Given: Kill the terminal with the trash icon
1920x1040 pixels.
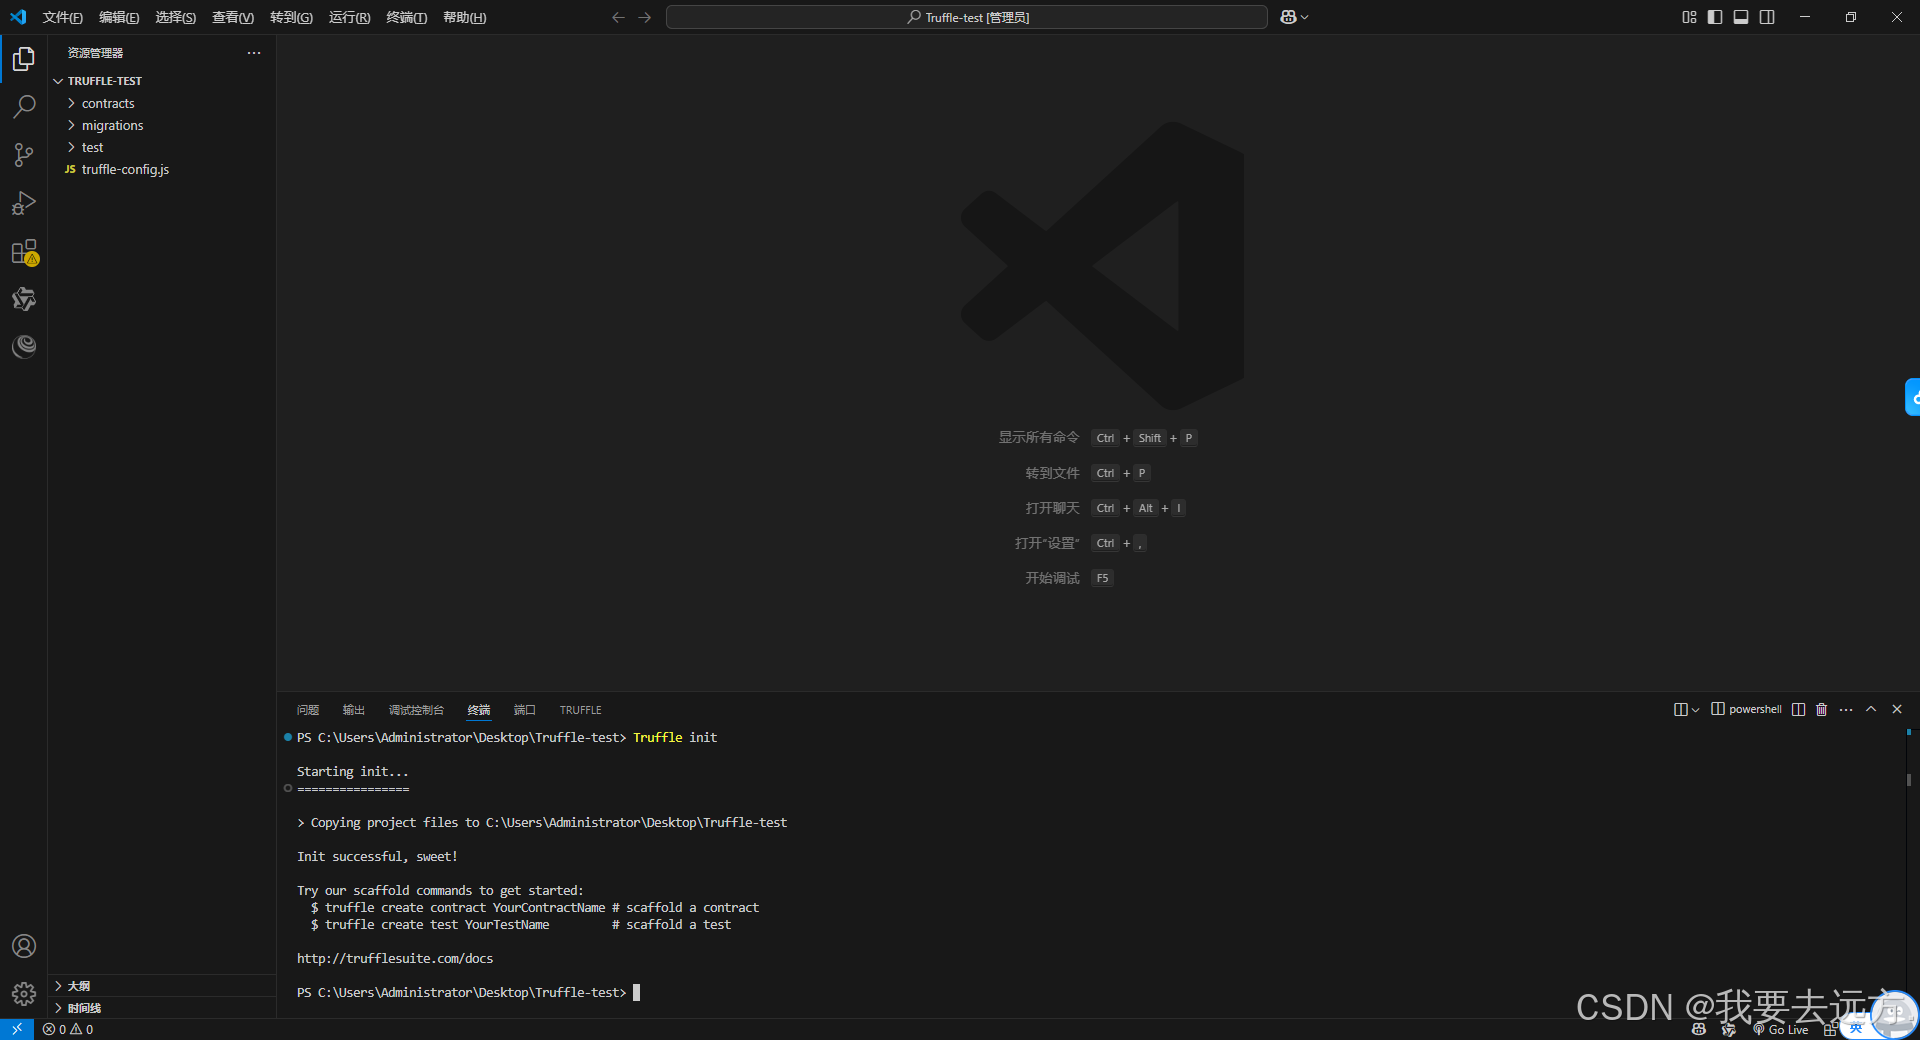Looking at the screenshot, I should click(1821, 709).
